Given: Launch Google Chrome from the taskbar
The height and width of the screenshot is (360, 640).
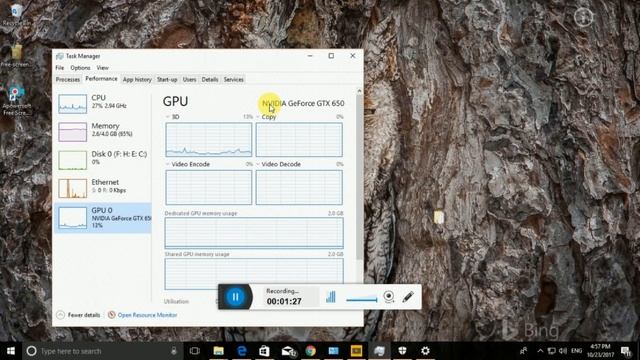Looking at the screenshot, I should 311,351.
